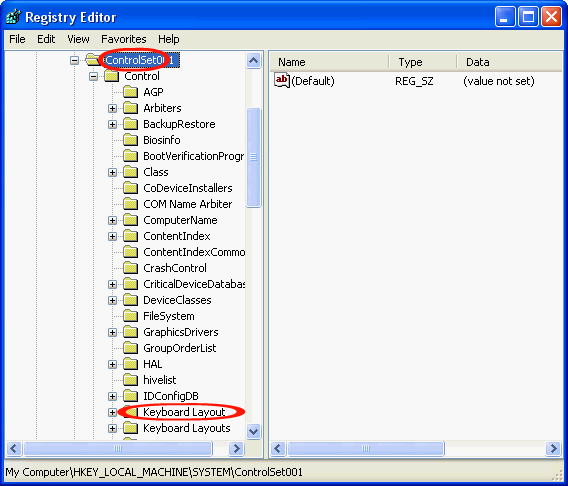Screen dimensions: 568x486
Task: Open the Edit menu
Action: click(x=46, y=39)
